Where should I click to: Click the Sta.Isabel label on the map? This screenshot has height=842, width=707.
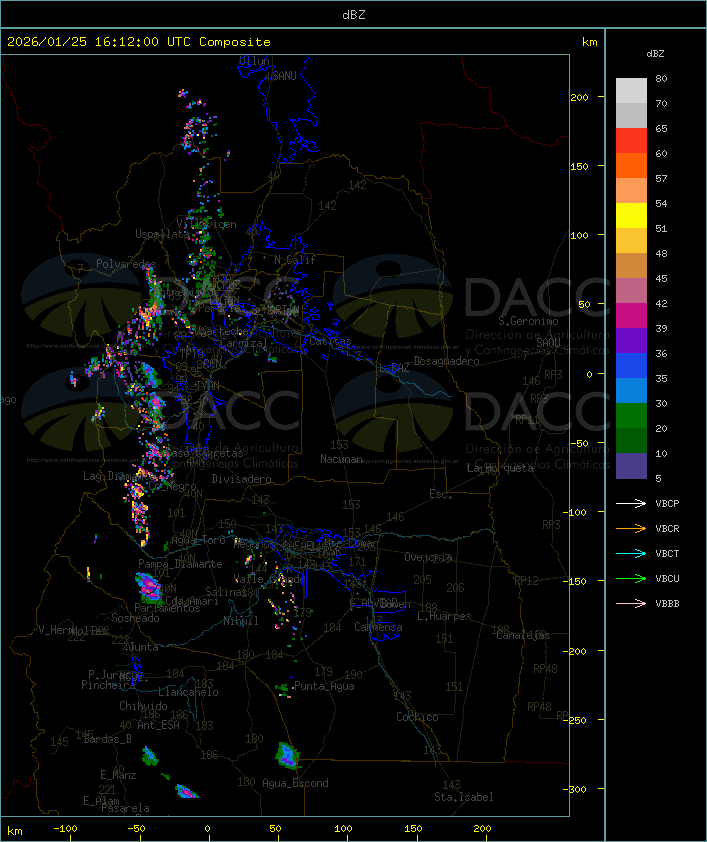(x=463, y=797)
